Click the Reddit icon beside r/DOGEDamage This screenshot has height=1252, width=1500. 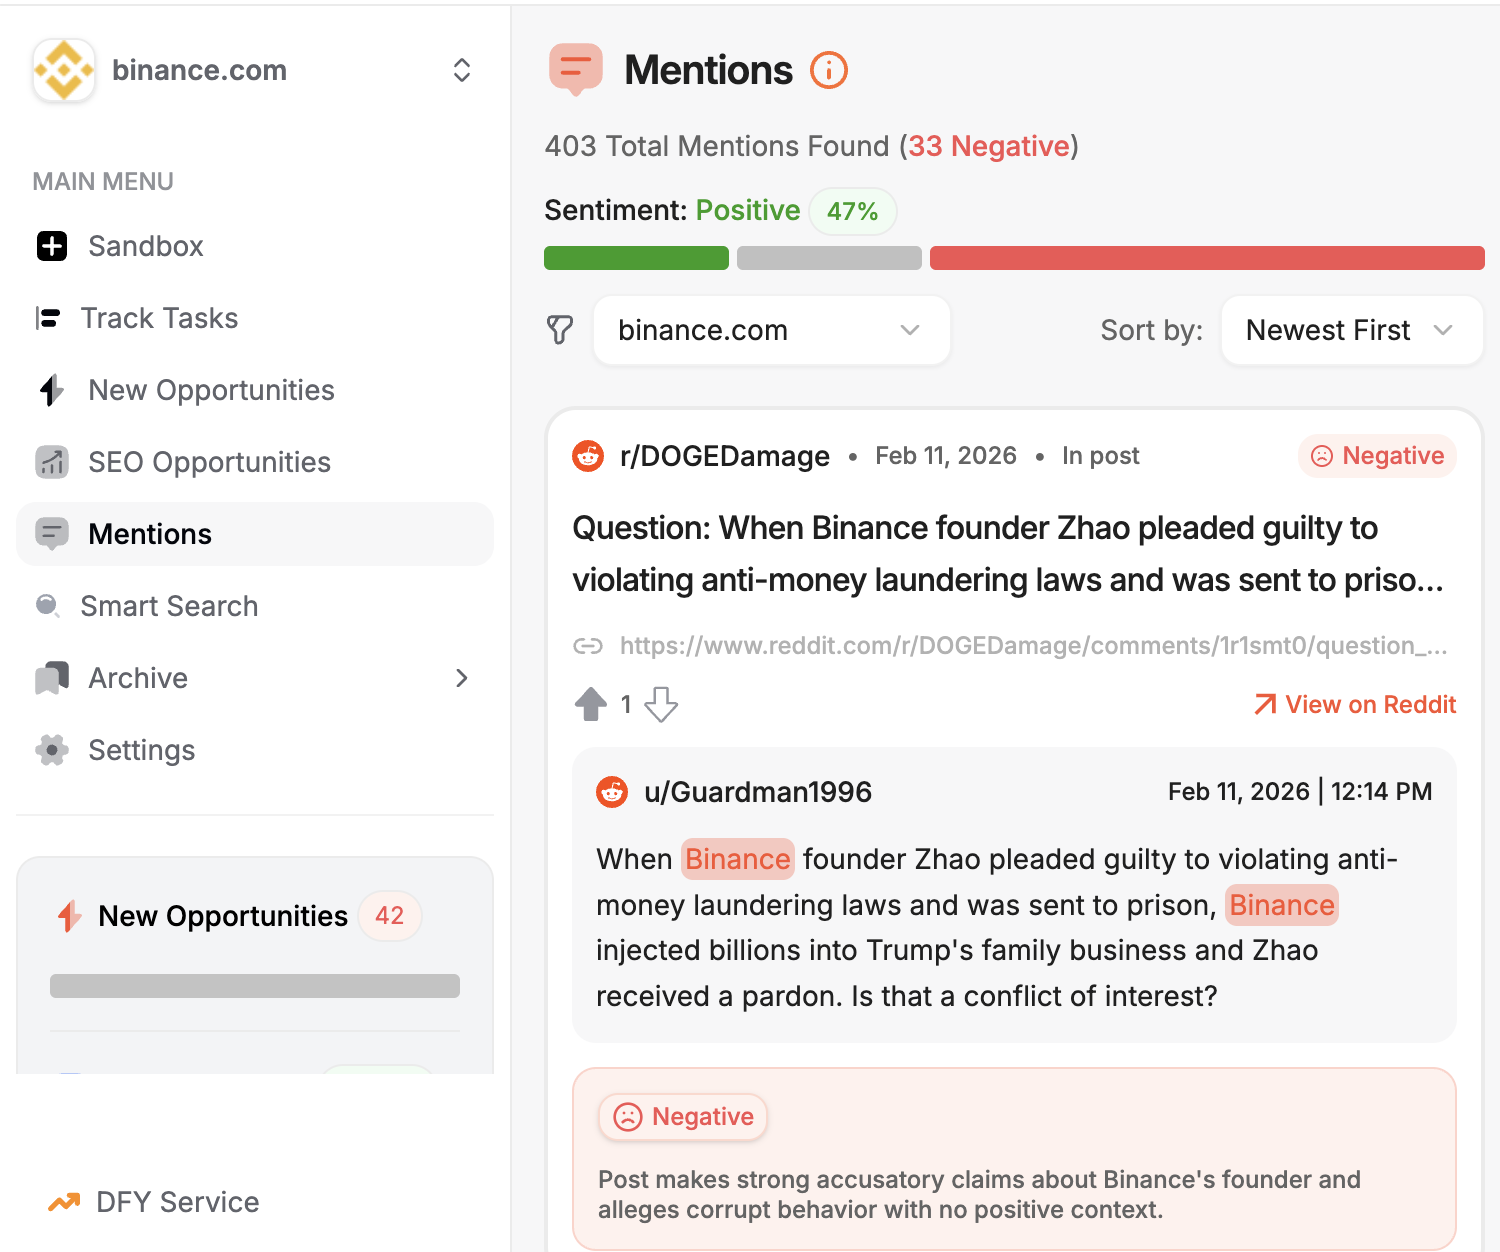(x=588, y=456)
